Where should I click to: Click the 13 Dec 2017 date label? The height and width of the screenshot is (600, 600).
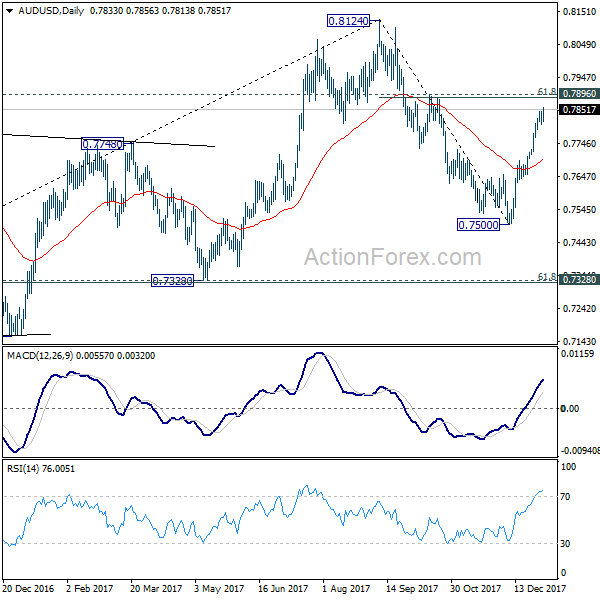(x=540, y=588)
